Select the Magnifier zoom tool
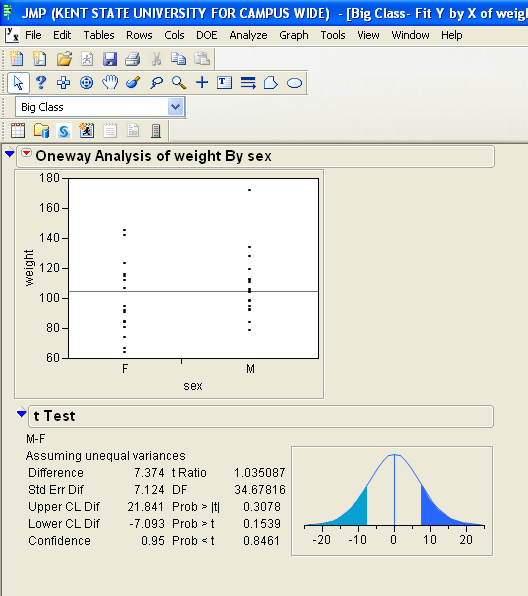This screenshot has width=528, height=596. [x=179, y=82]
